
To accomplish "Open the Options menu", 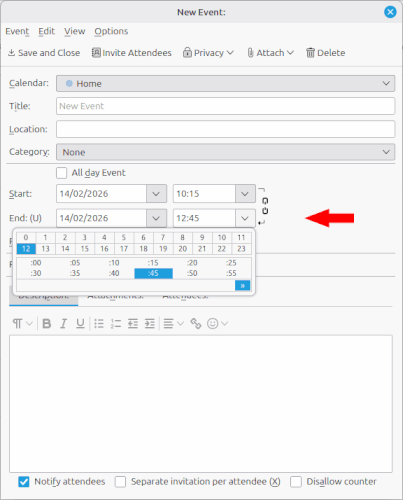I will point(111,31).
